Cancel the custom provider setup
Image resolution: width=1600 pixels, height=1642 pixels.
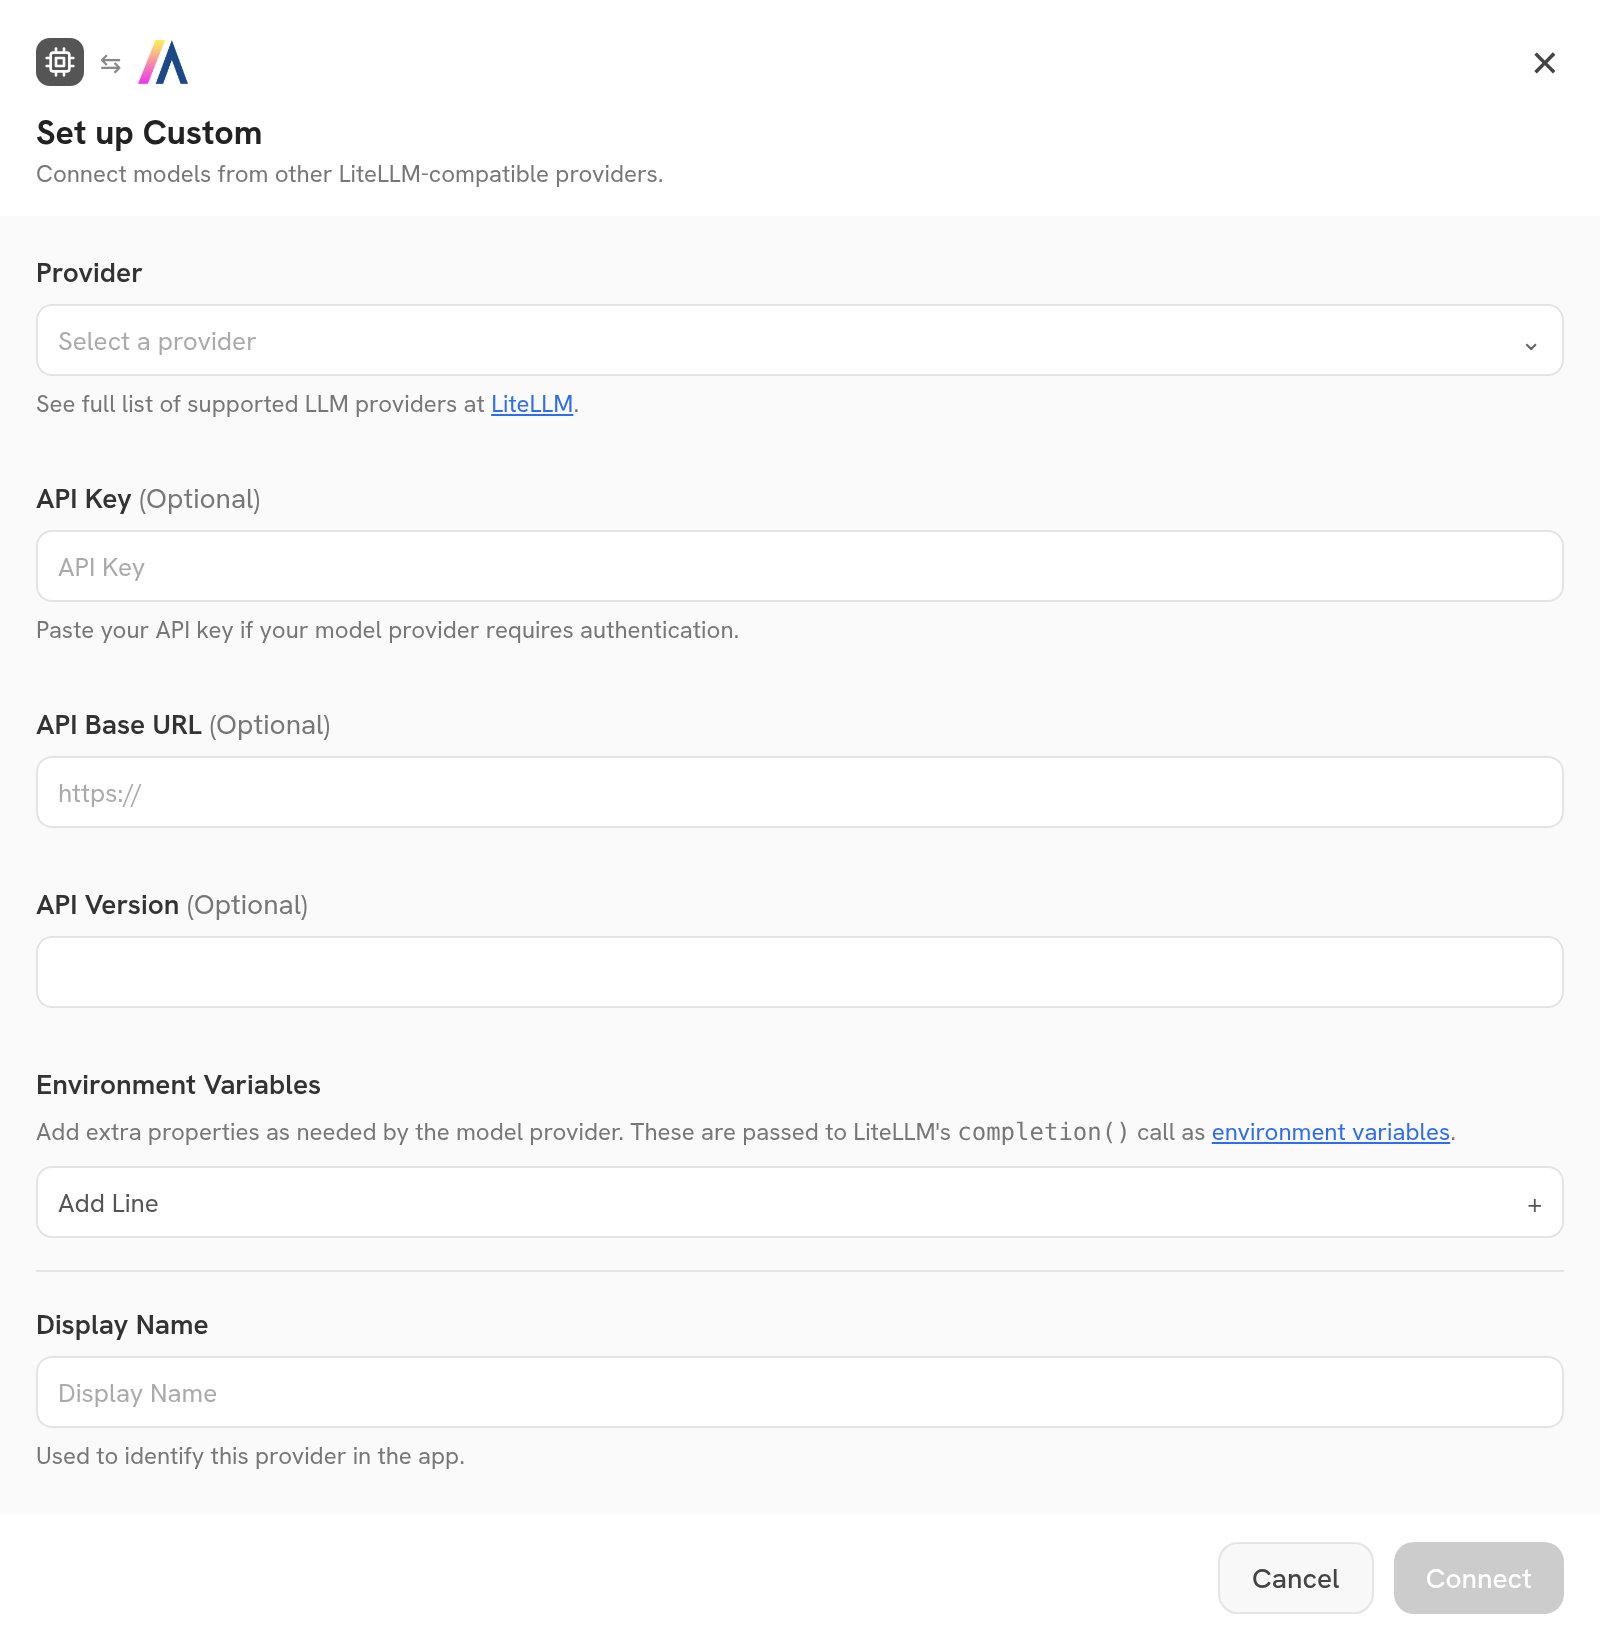point(1295,1578)
